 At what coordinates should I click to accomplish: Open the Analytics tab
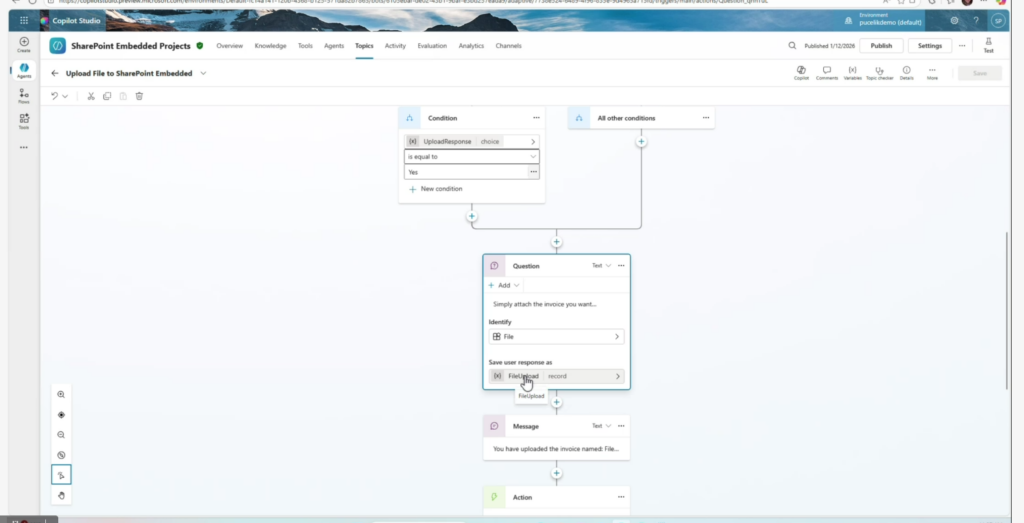471,46
